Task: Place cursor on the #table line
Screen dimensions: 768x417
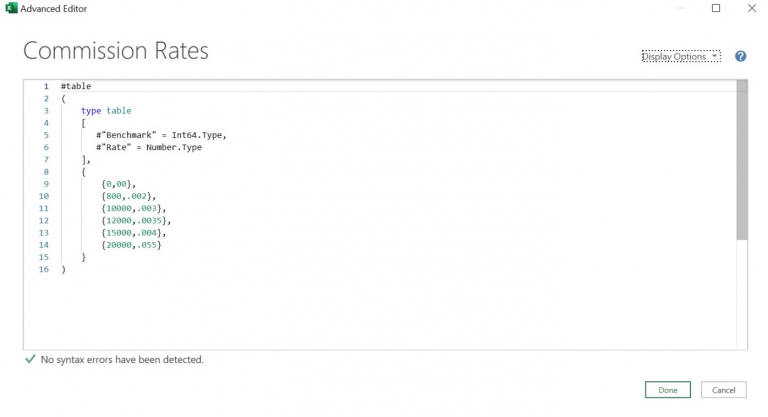Action: (x=76, y=86)
